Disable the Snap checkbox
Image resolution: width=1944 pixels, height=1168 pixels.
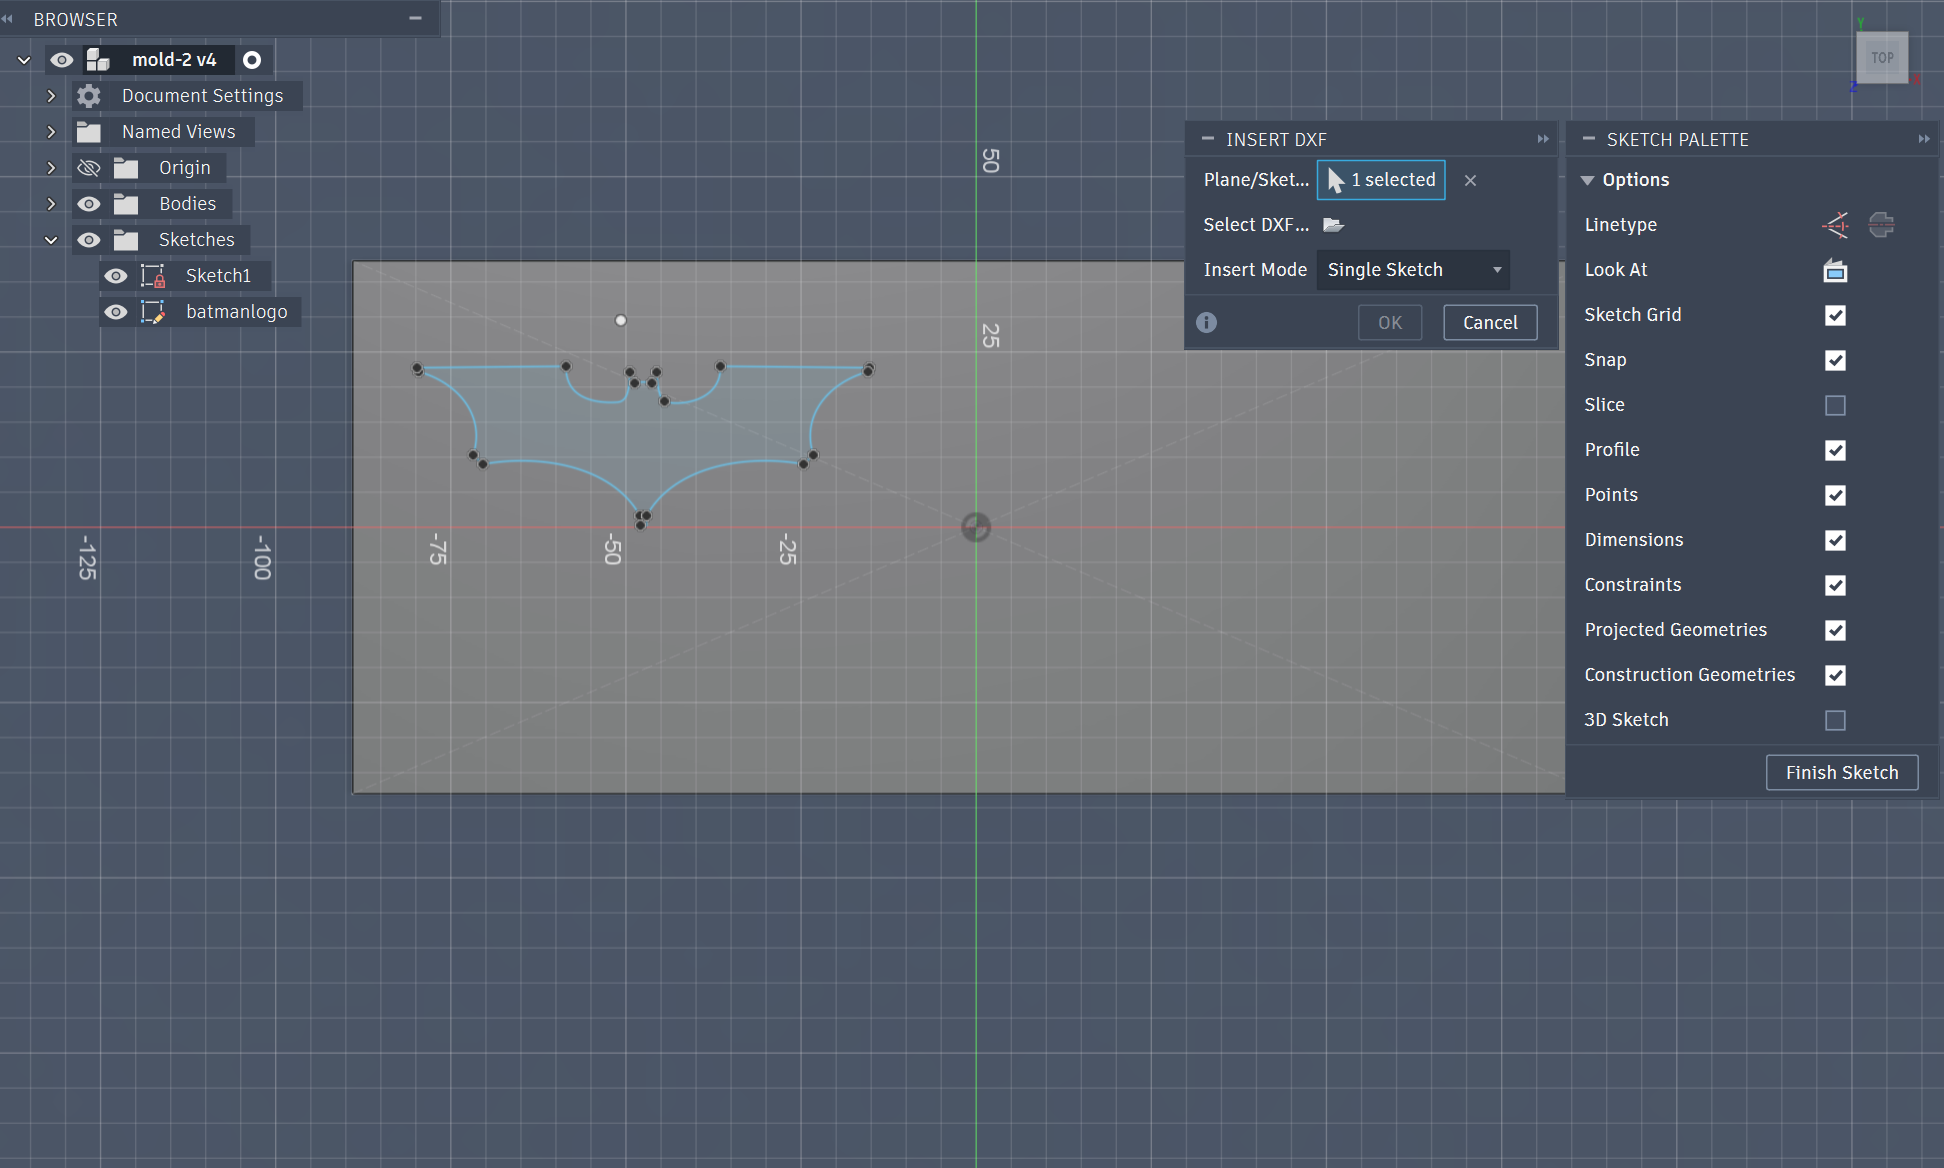(1835, 360)
